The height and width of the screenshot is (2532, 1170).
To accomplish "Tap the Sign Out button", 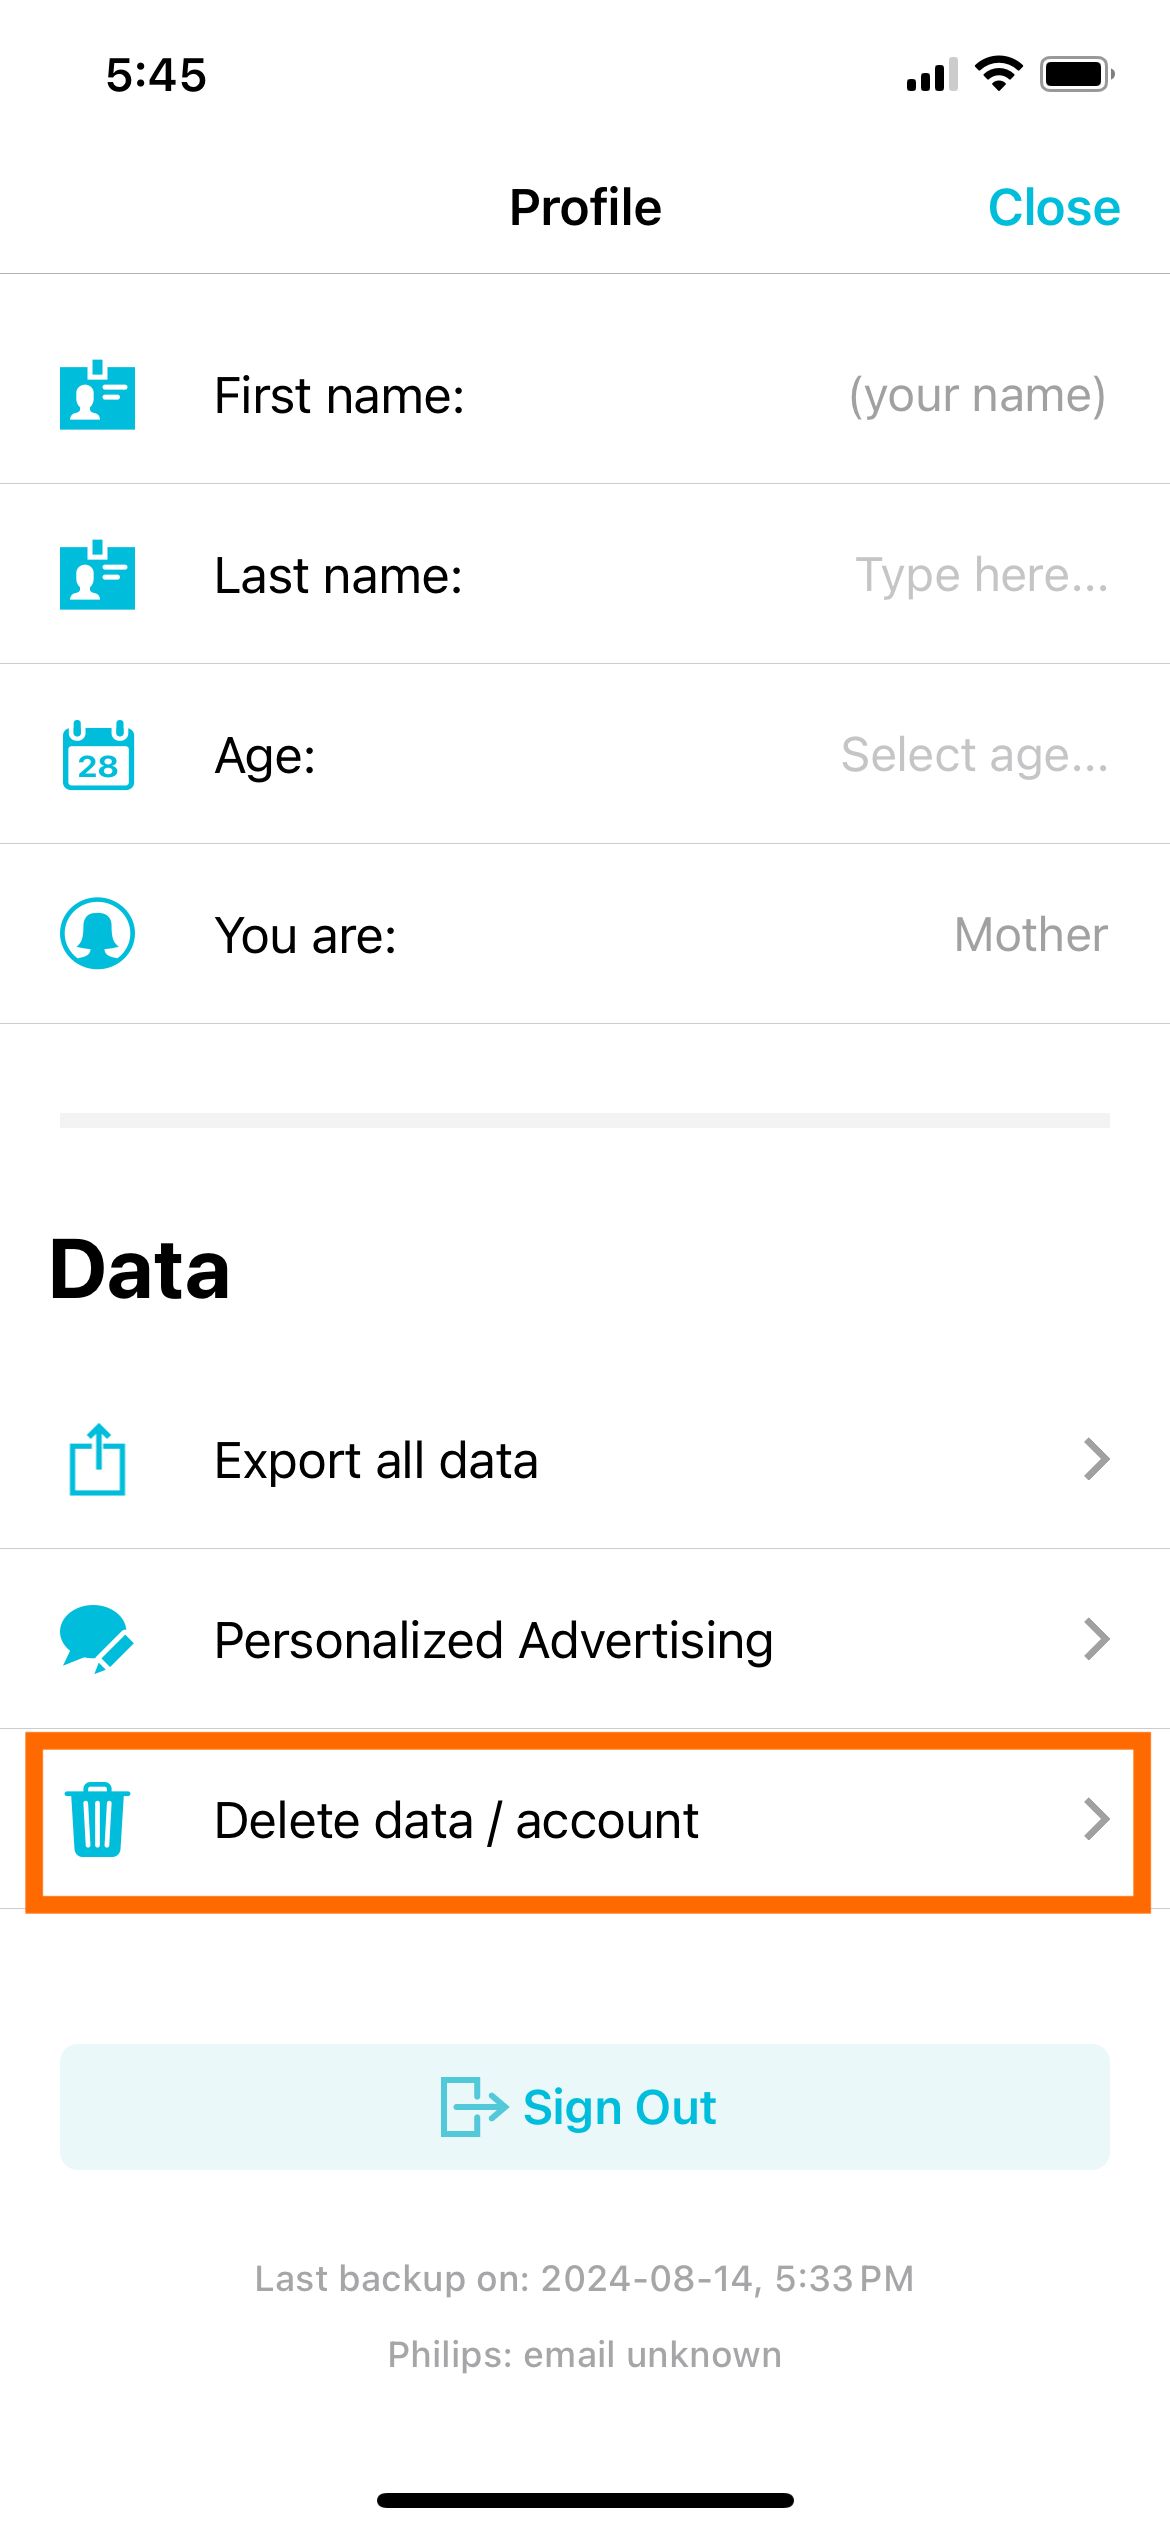I will 585,2107.
